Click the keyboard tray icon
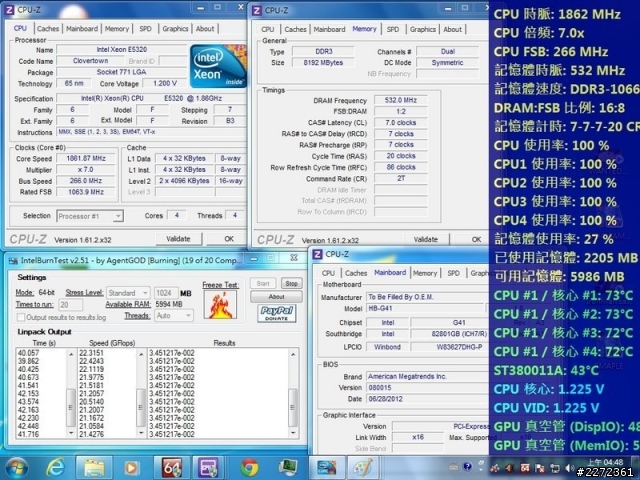Image resolution: width=640 pixels, height=480 pixels. (453, 467)
